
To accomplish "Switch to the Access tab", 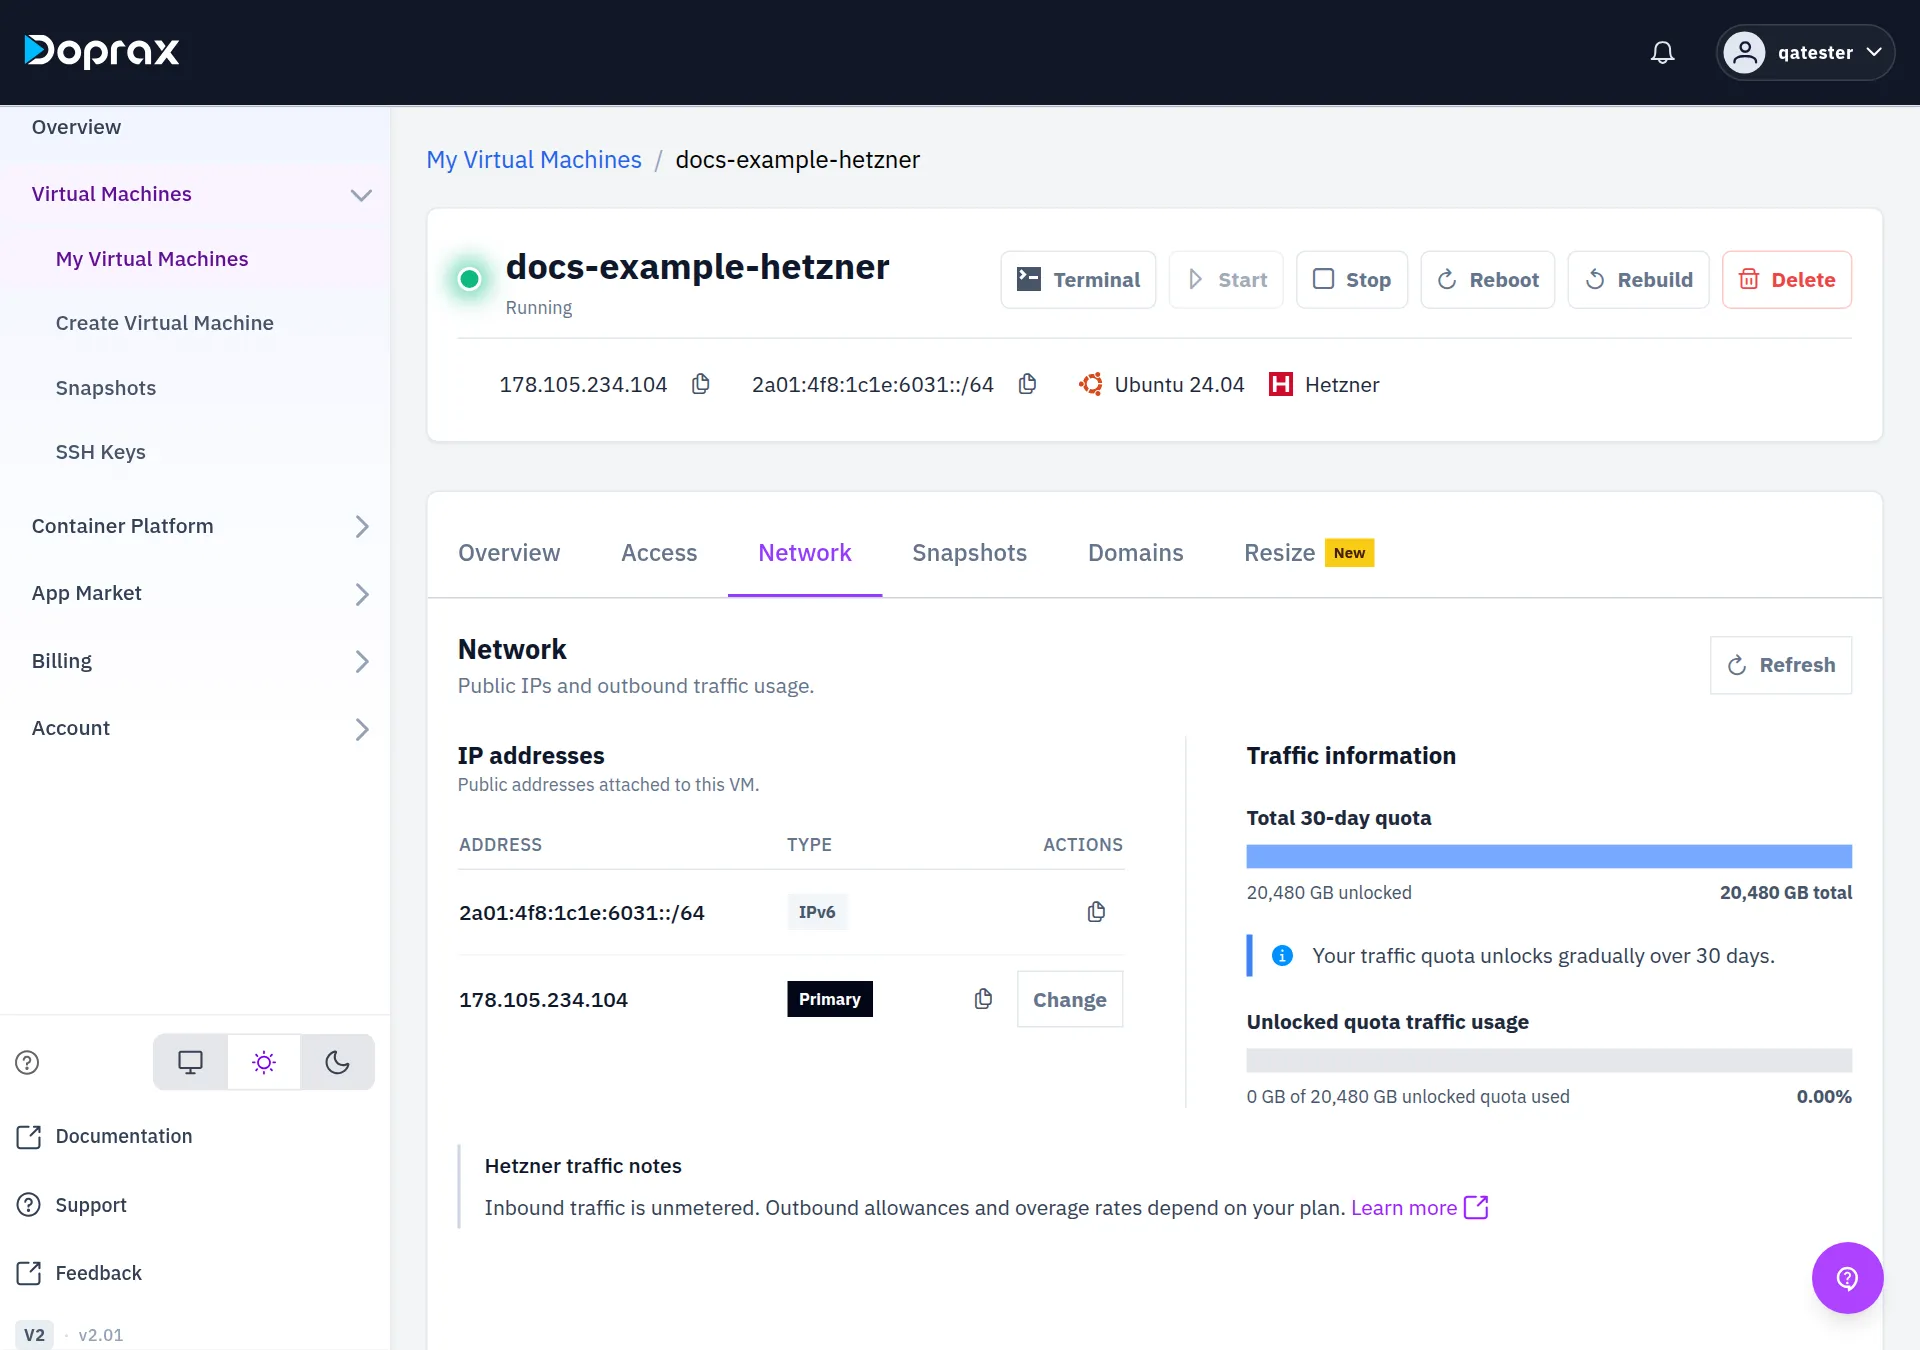I will [x=659, y=553].
